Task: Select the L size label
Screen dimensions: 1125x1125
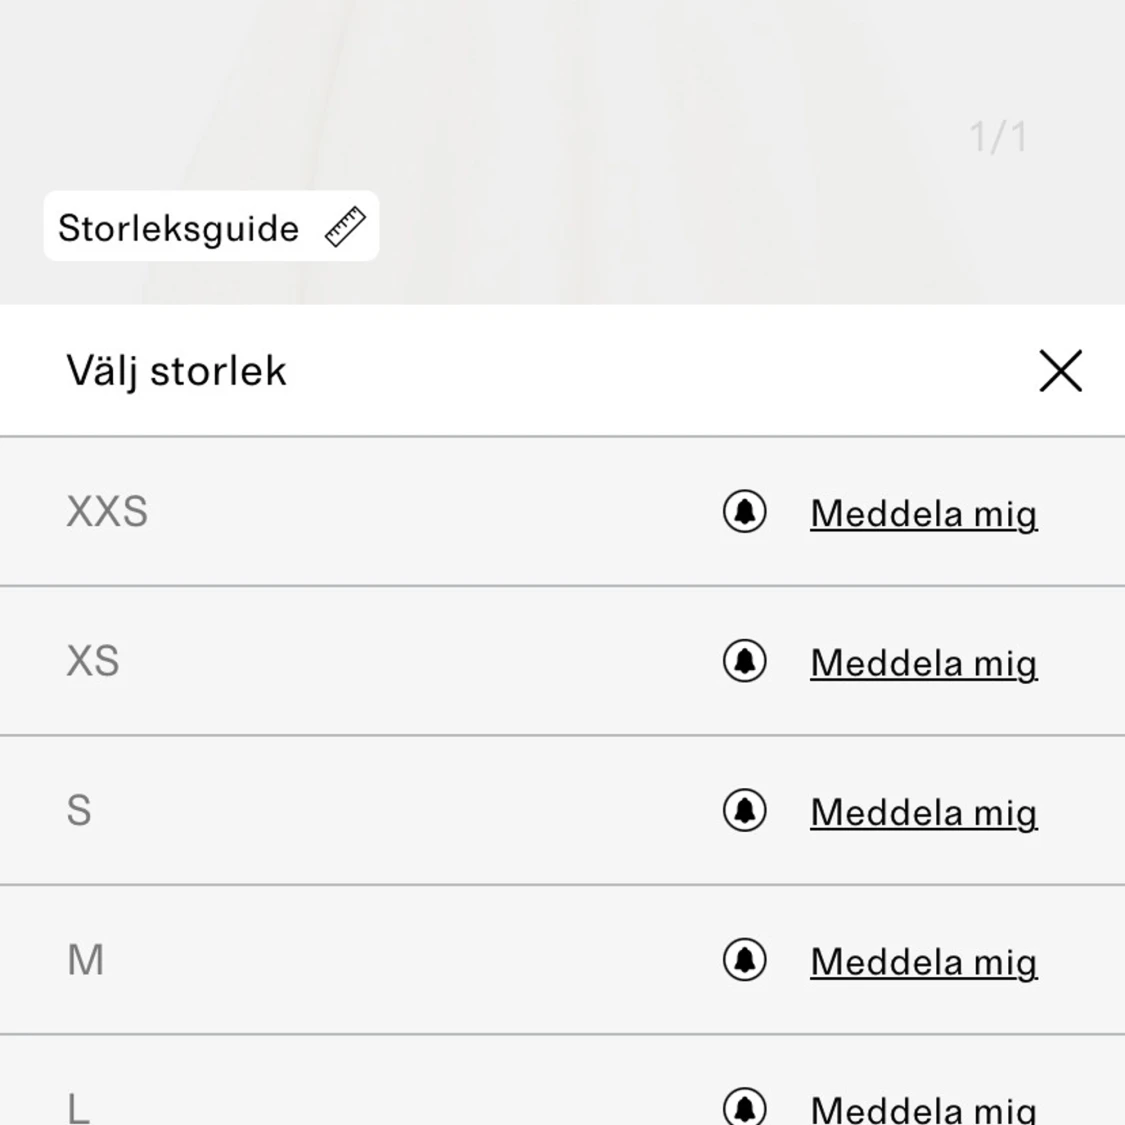Action: [x=78, y=1108]
